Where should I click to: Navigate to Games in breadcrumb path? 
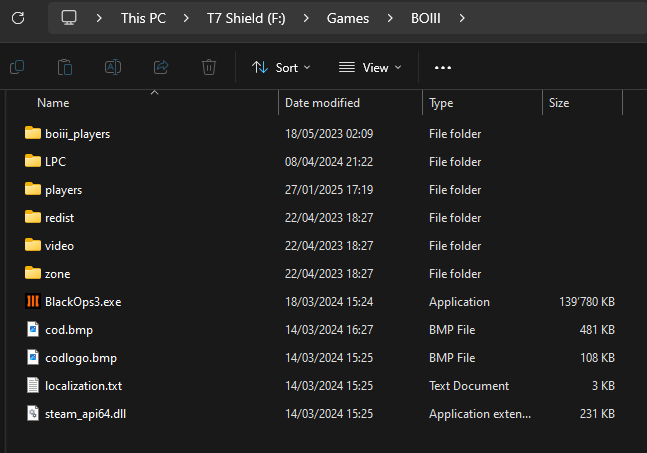[x=347, y=18]
